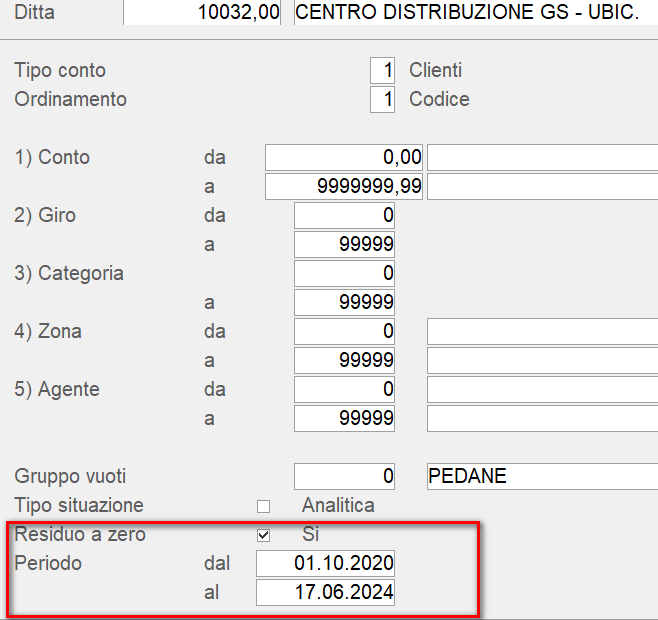Select the PEDANE description field
Screen dimensions: 658x620
click(x=541, y=477)
